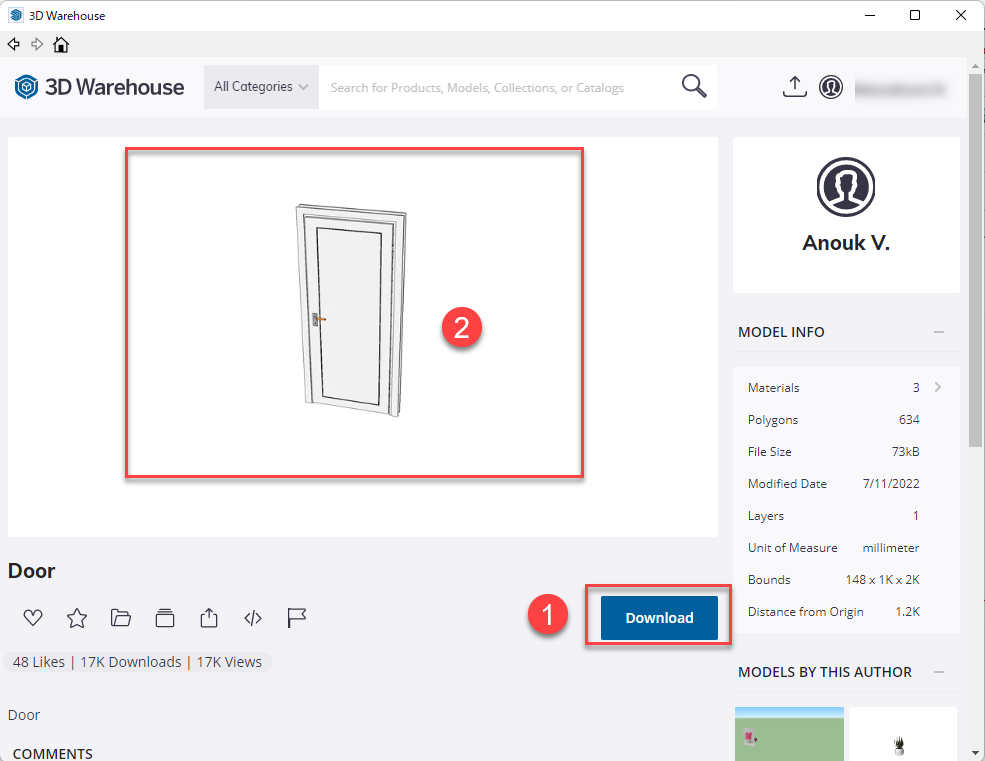Go to home with the house icon

61,44
